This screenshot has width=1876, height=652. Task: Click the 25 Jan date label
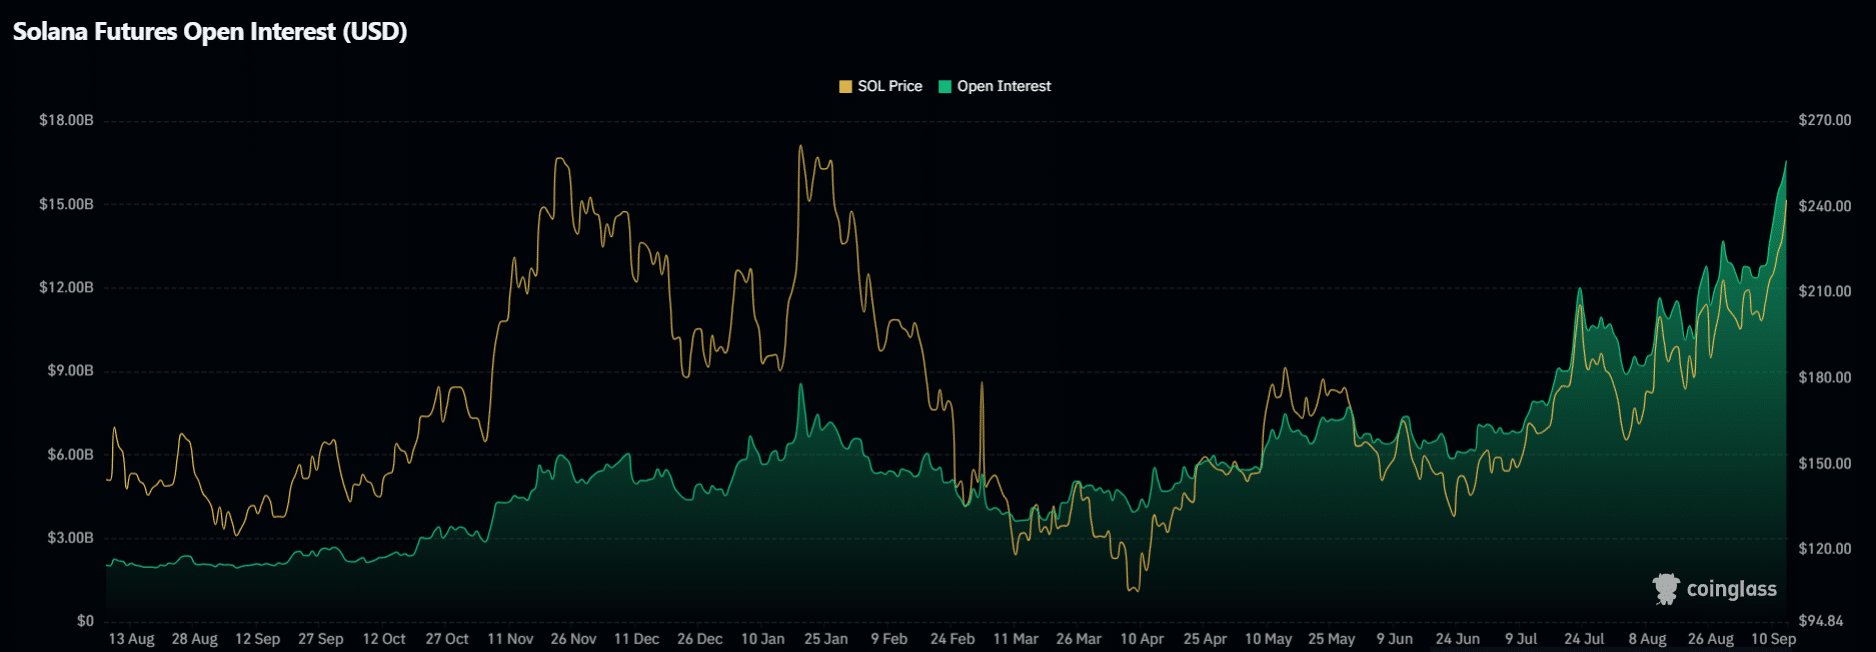tap(825, 639)
